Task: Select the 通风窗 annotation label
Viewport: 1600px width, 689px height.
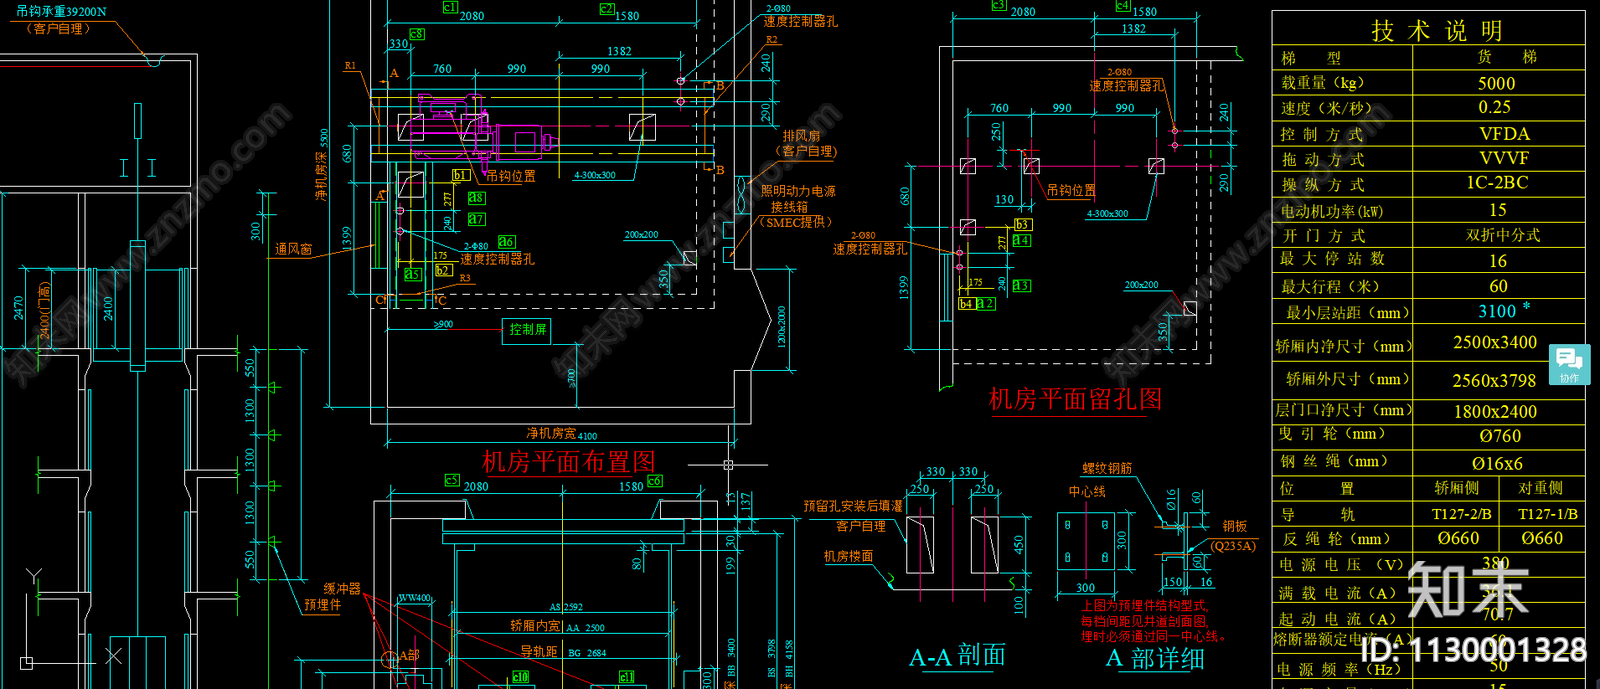Action: tap(294, 249)
